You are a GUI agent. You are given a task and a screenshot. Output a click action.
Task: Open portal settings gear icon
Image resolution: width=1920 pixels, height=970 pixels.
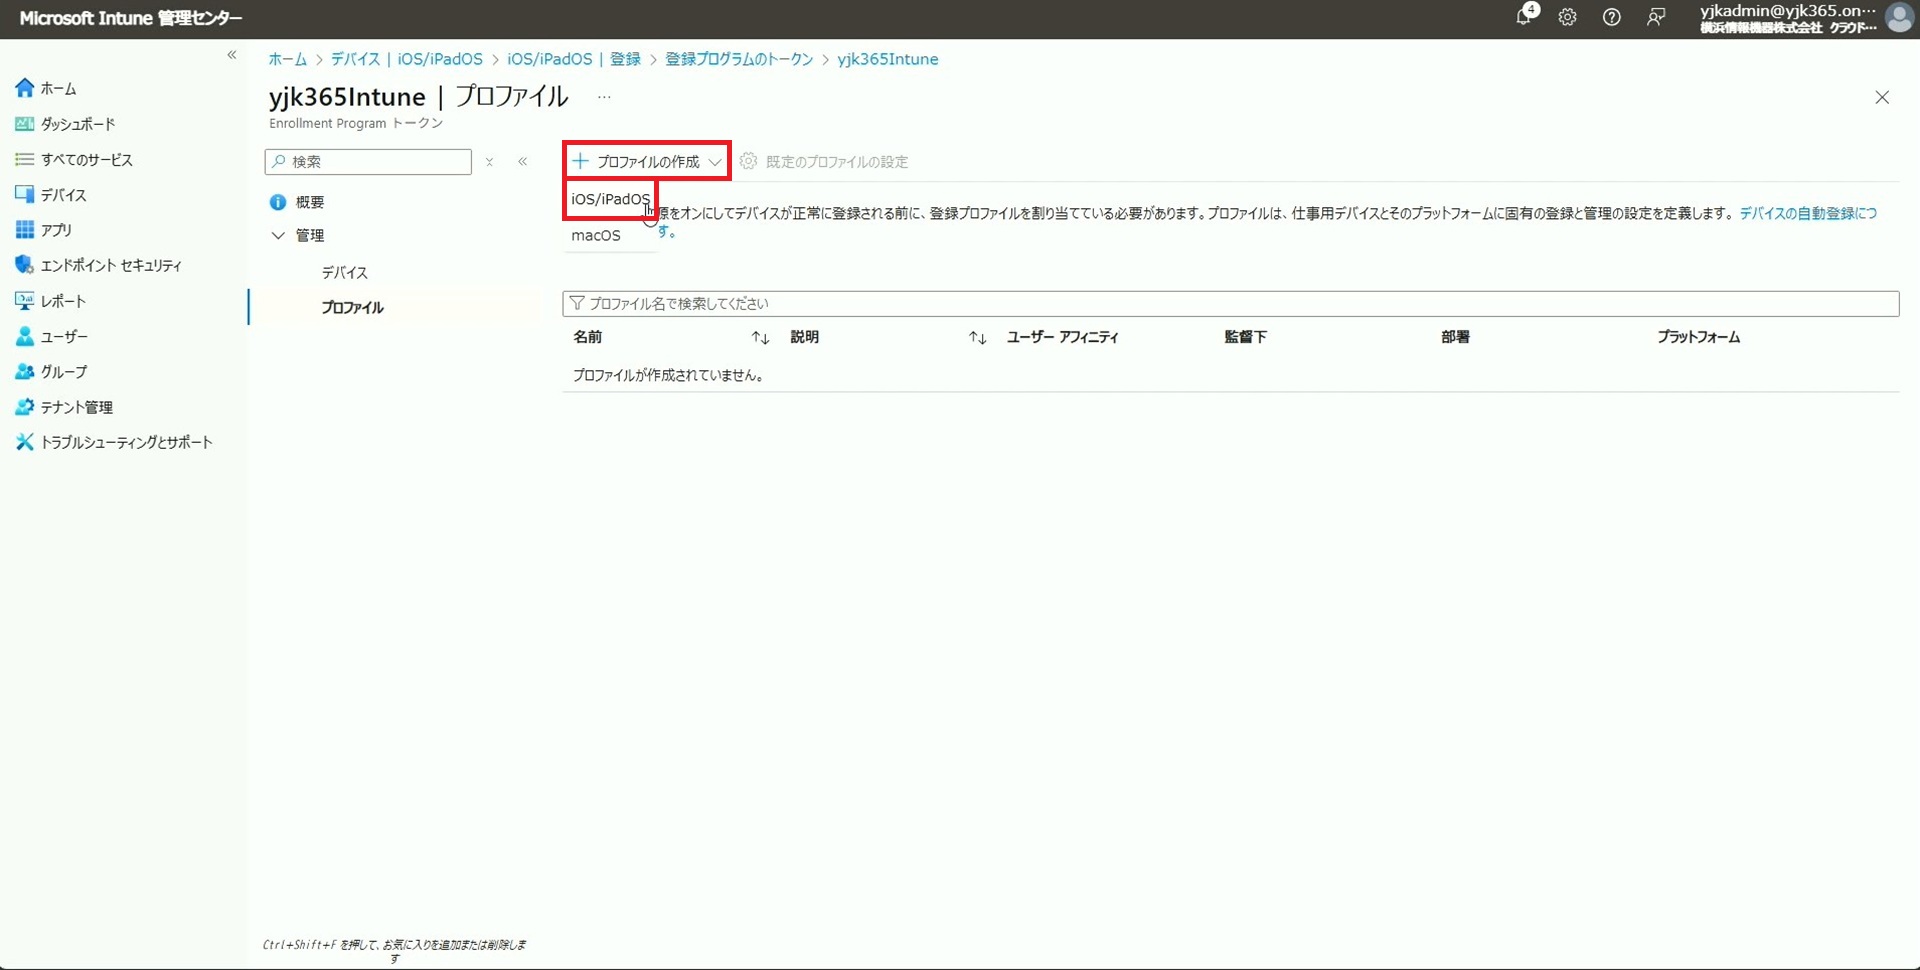click(1567, 17)
